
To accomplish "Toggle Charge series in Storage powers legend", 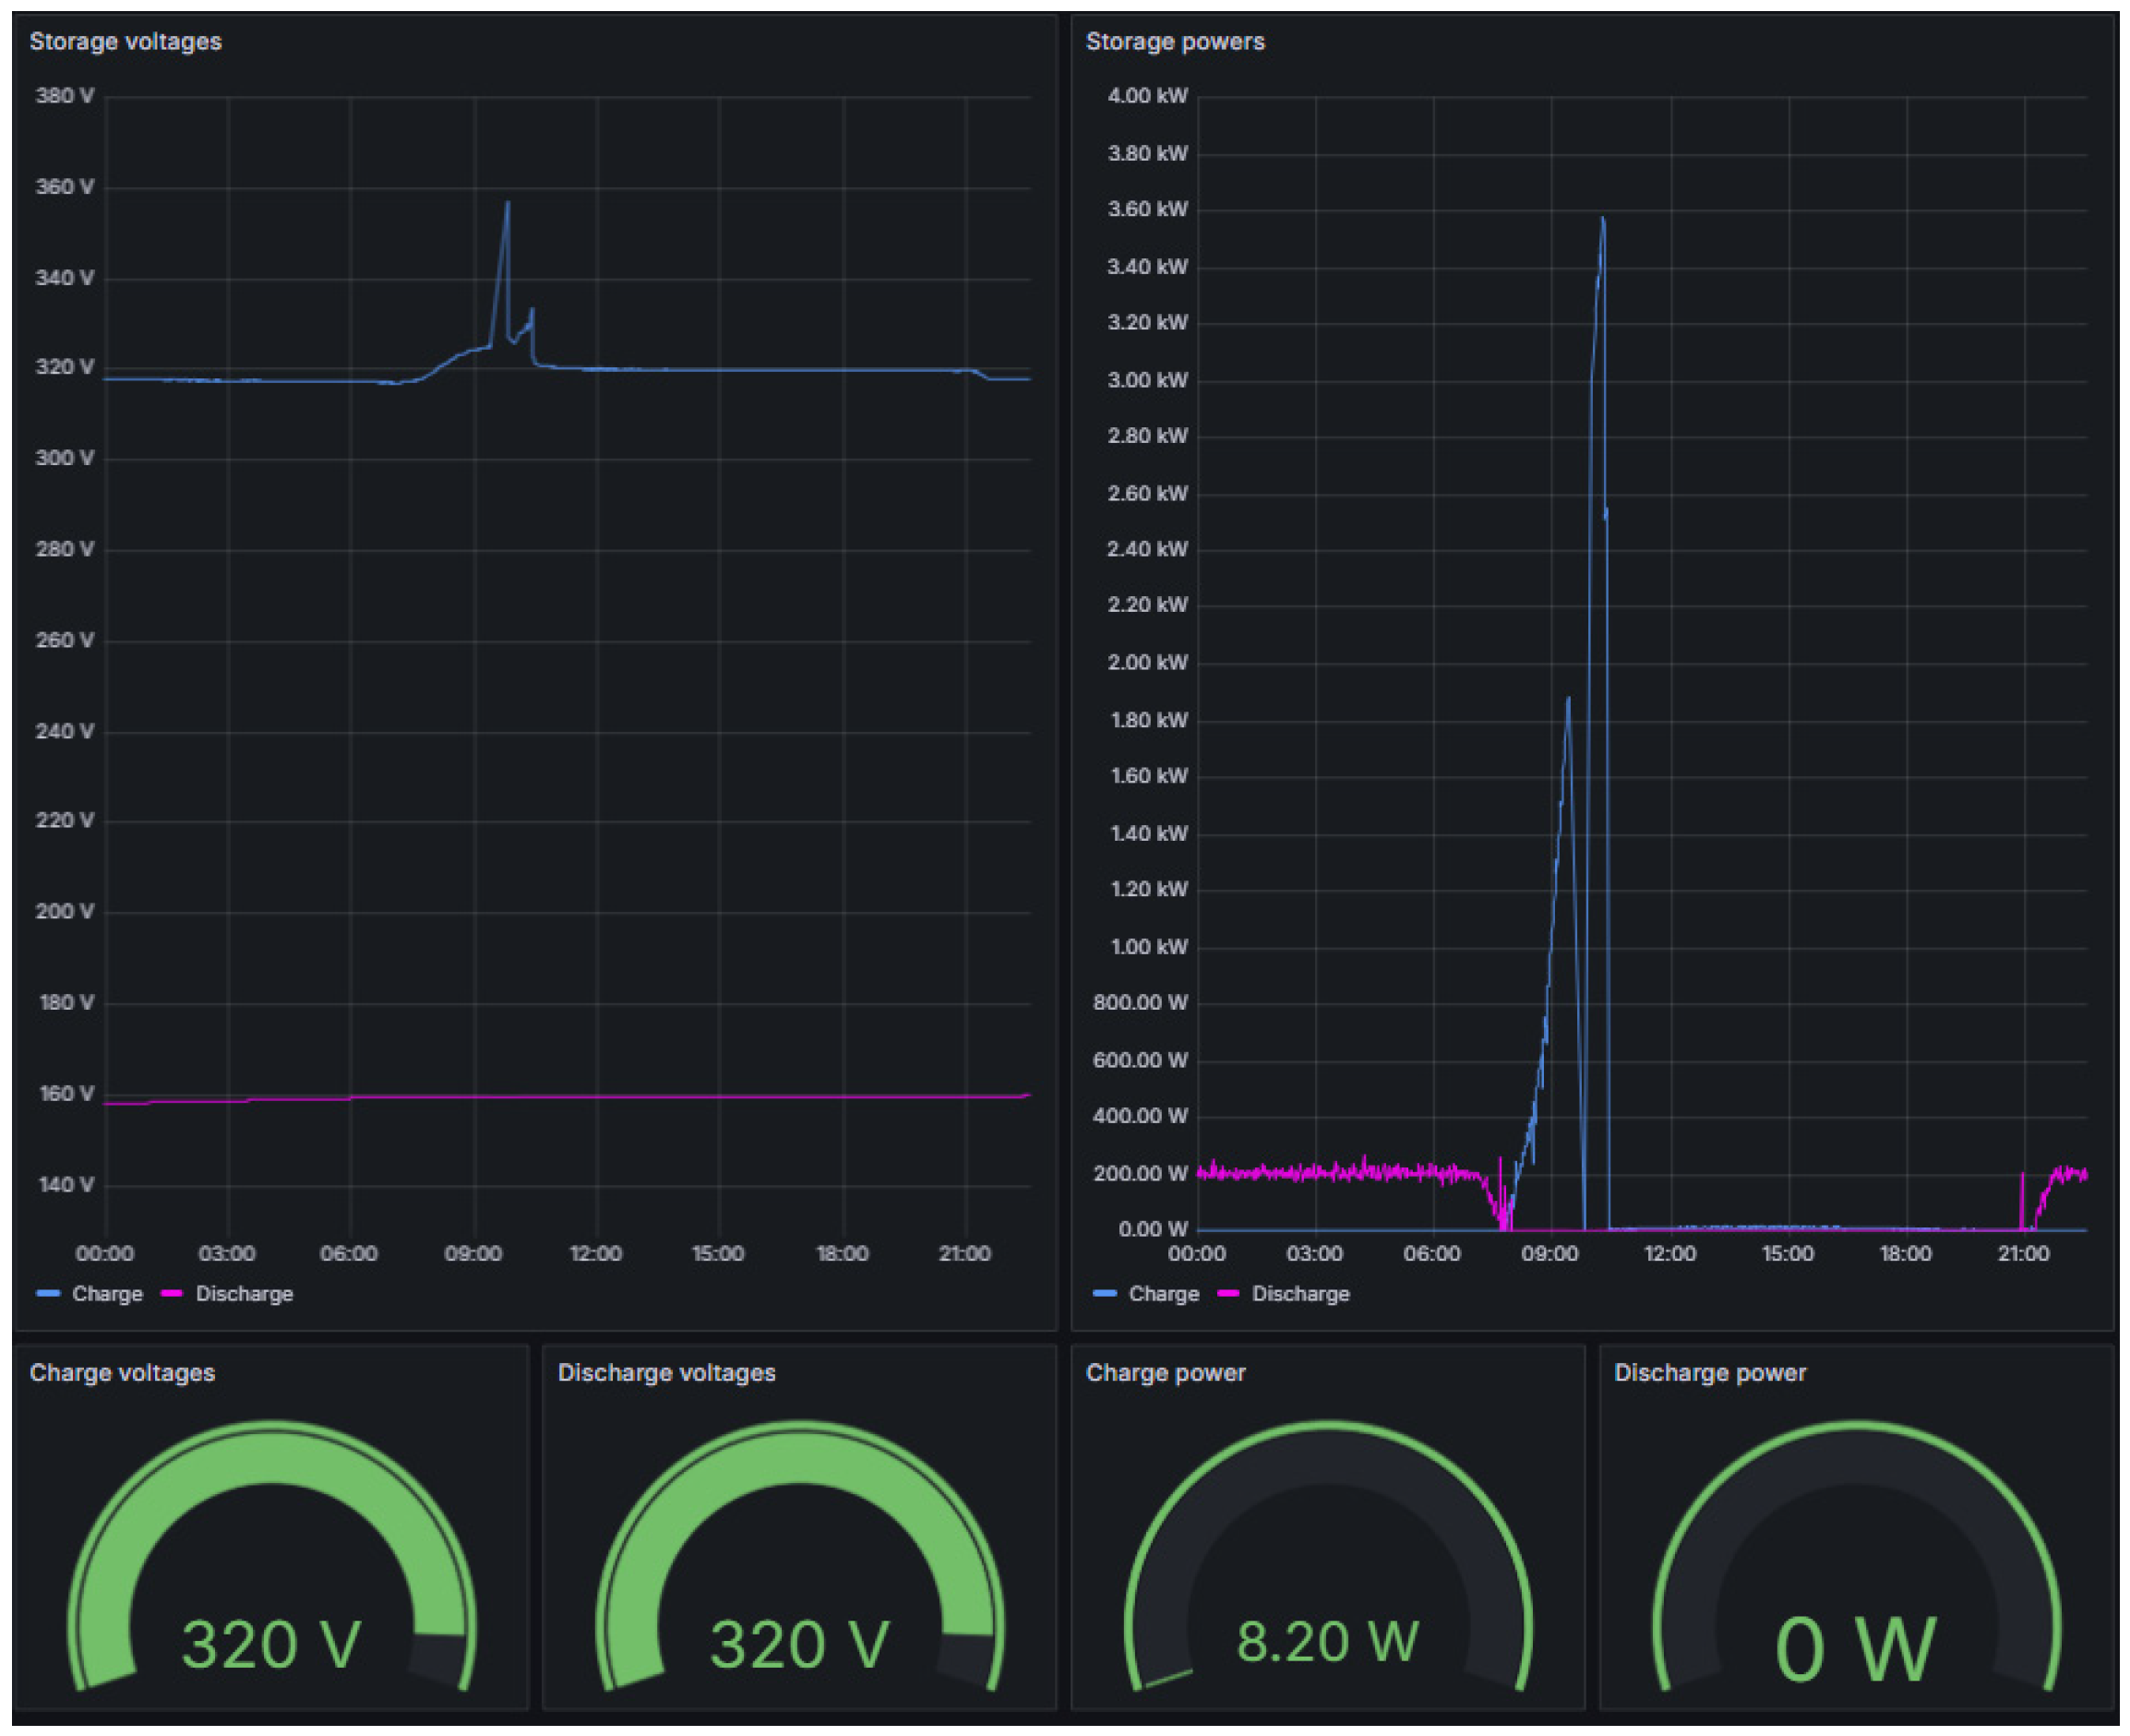I will [x=1163, y=1293].
